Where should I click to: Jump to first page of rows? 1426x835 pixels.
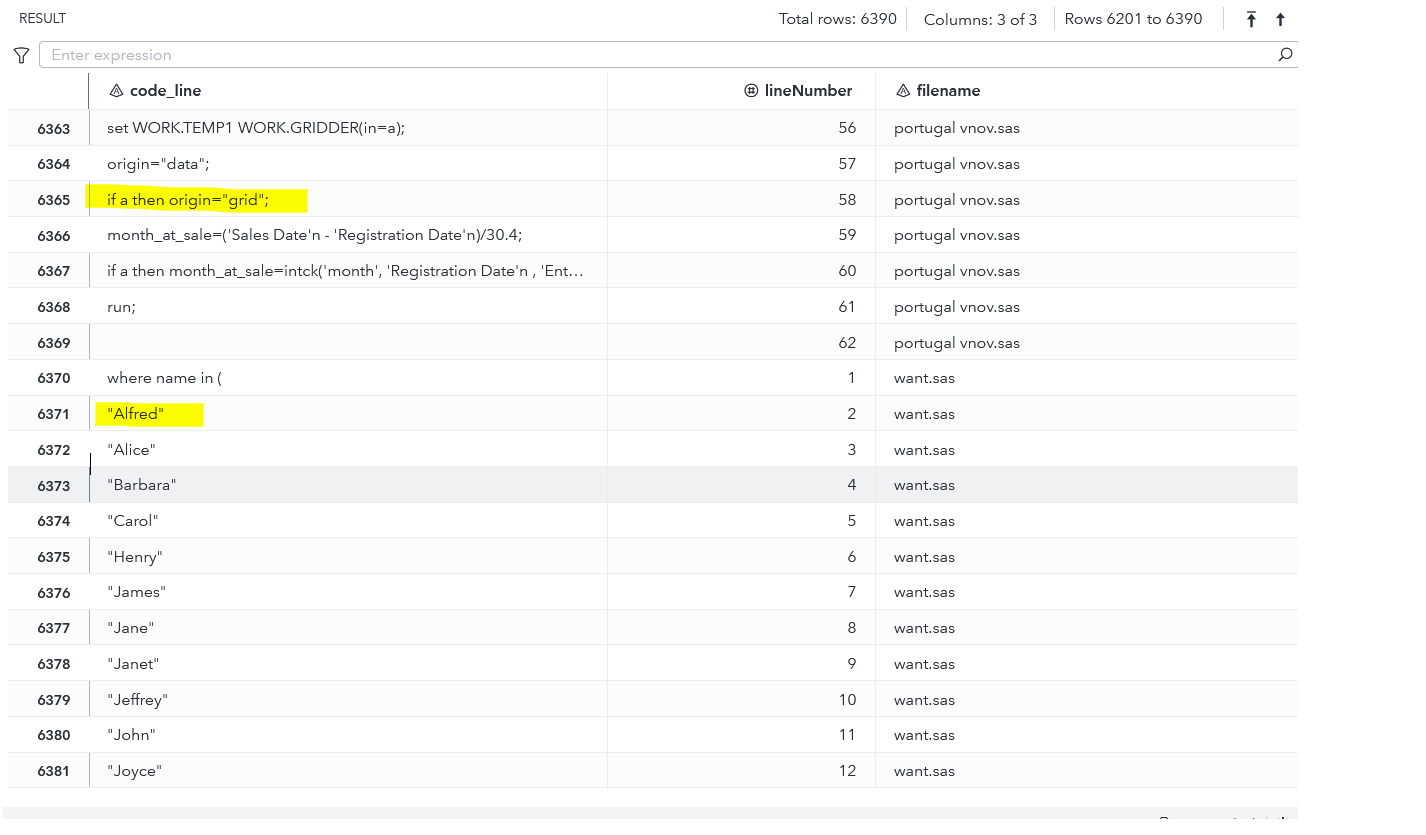pyautogui.click(x=1251, y=19)
